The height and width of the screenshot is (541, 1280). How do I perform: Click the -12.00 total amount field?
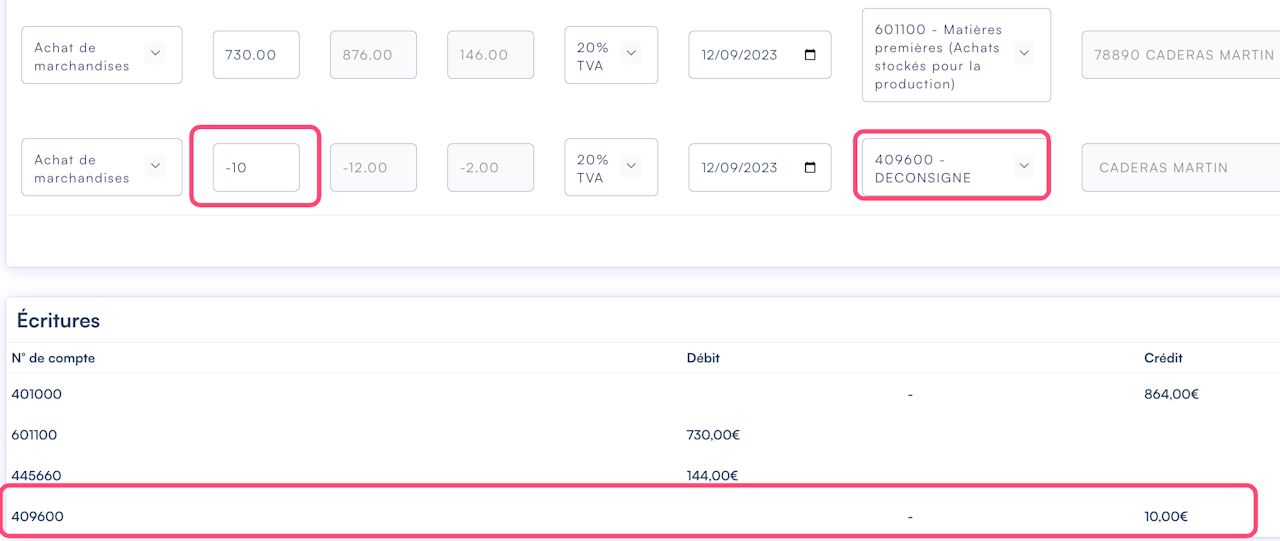[x=375, y=167]
